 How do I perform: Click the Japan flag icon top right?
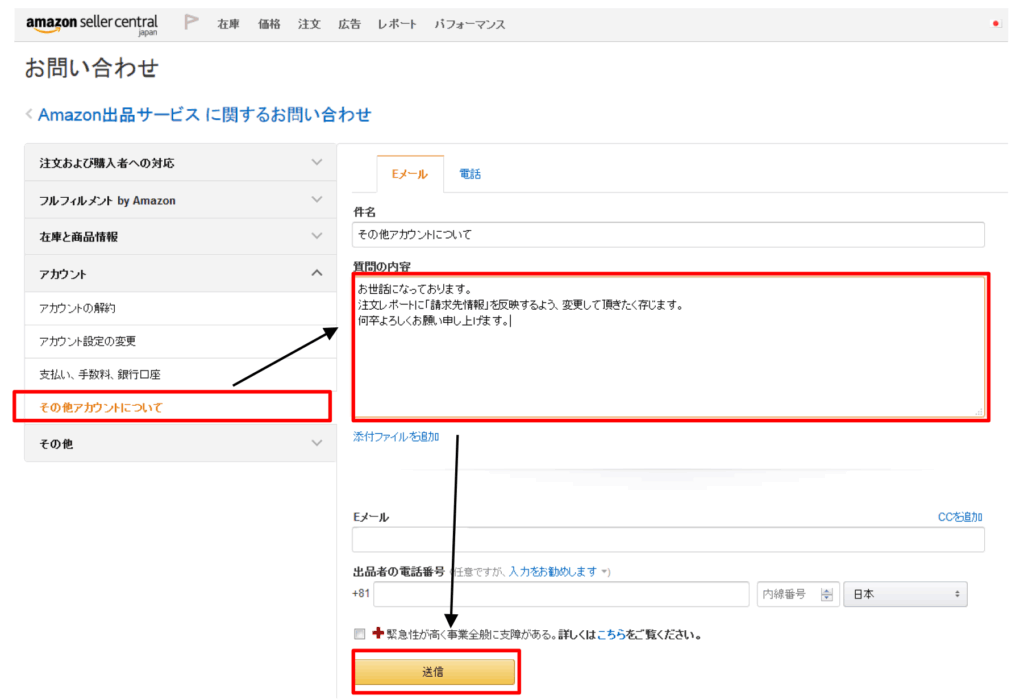click(x=996, y=24)
